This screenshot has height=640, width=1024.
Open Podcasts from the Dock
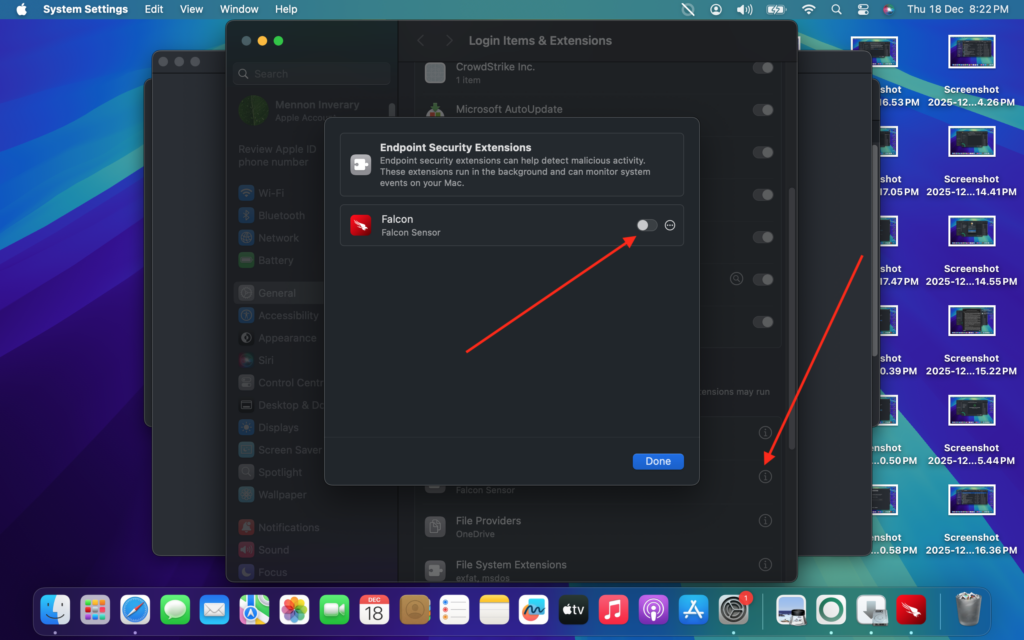click(653, 610)
